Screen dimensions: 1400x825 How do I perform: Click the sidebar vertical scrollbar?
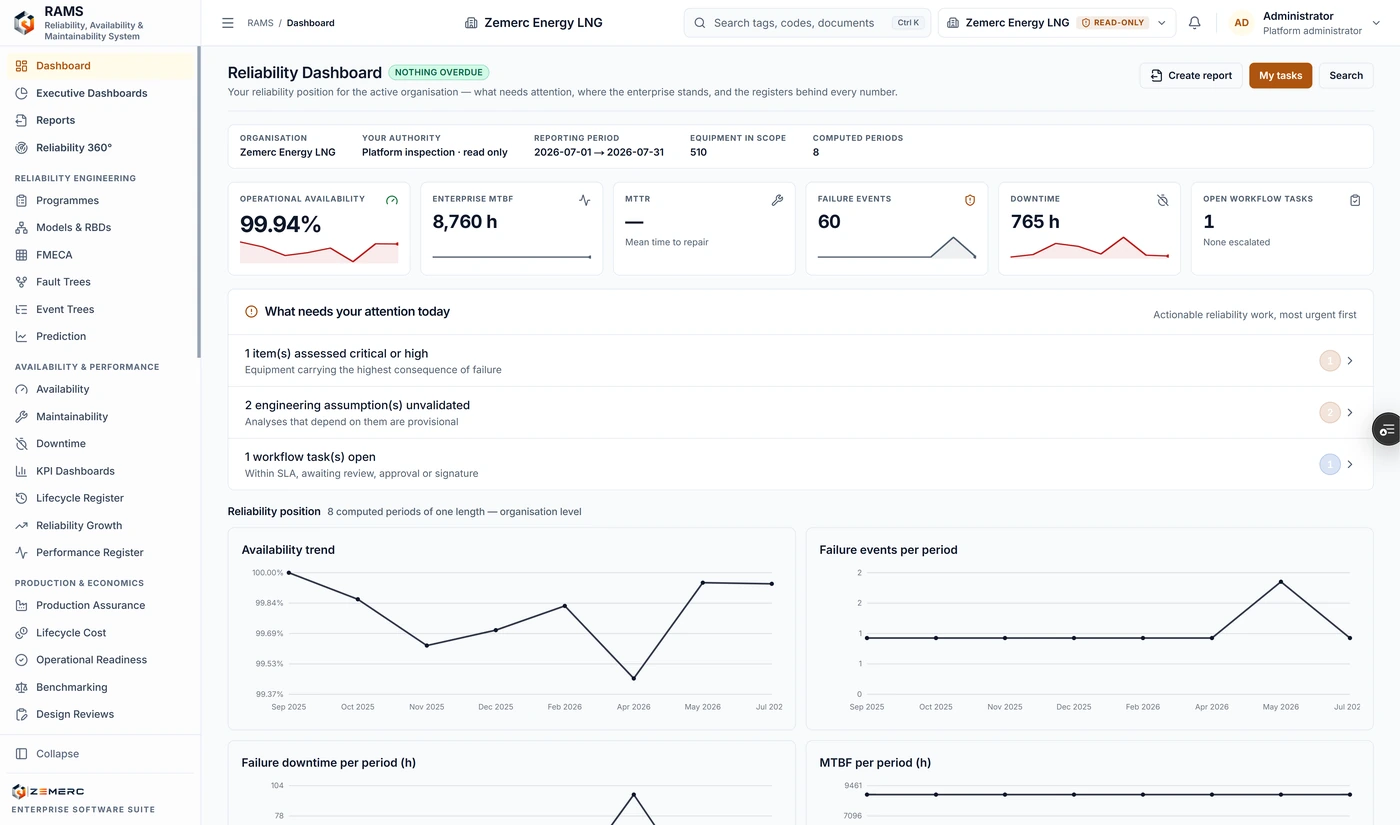click(x=198, y=200)
